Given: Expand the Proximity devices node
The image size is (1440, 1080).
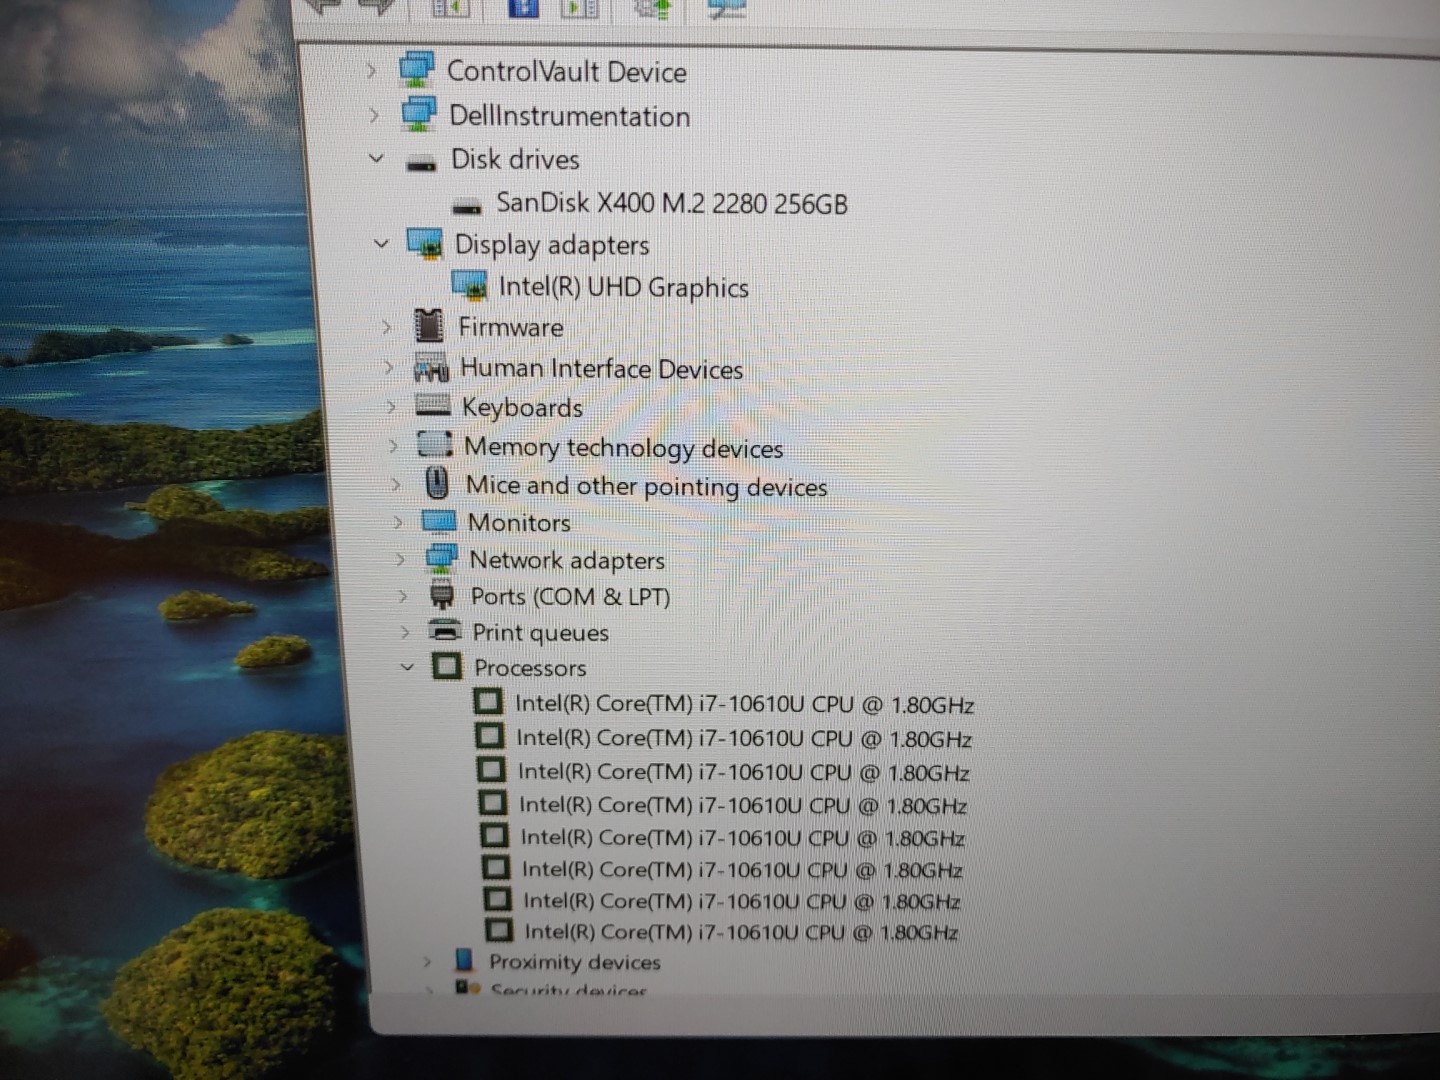Looking at the screenshot, I should (x=427, y=961).
